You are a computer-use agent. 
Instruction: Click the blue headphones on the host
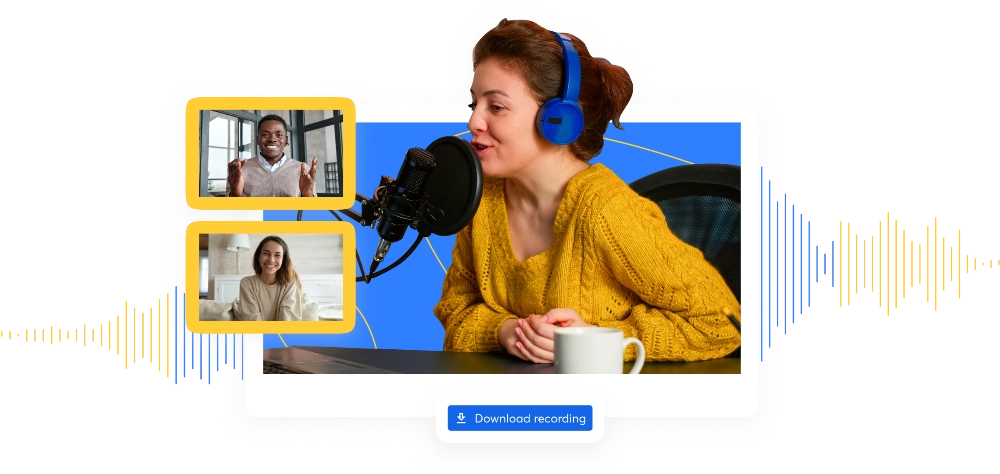(x=560, y=100)
